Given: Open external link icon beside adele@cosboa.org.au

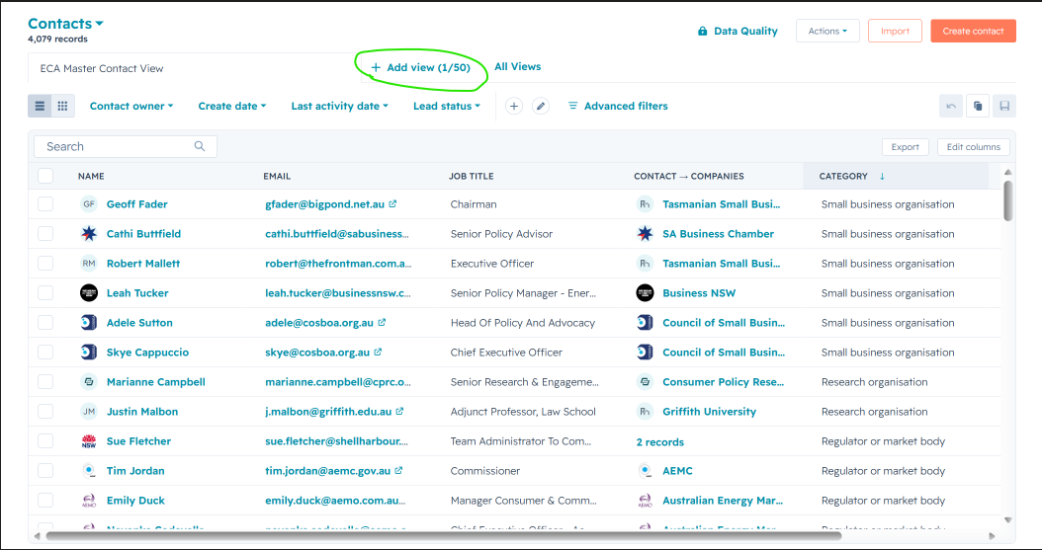Looking at the screenshot, I should point(381,322).
